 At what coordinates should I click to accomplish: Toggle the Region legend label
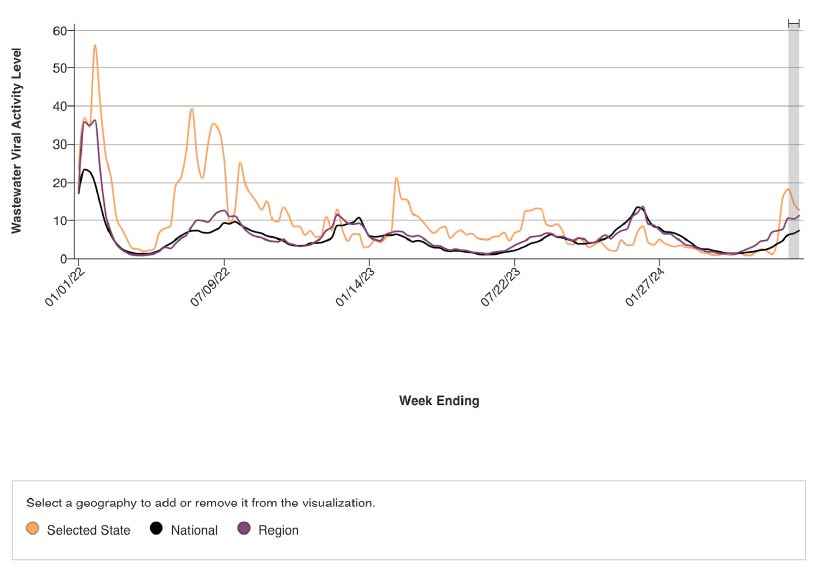(x=278, y=530)
